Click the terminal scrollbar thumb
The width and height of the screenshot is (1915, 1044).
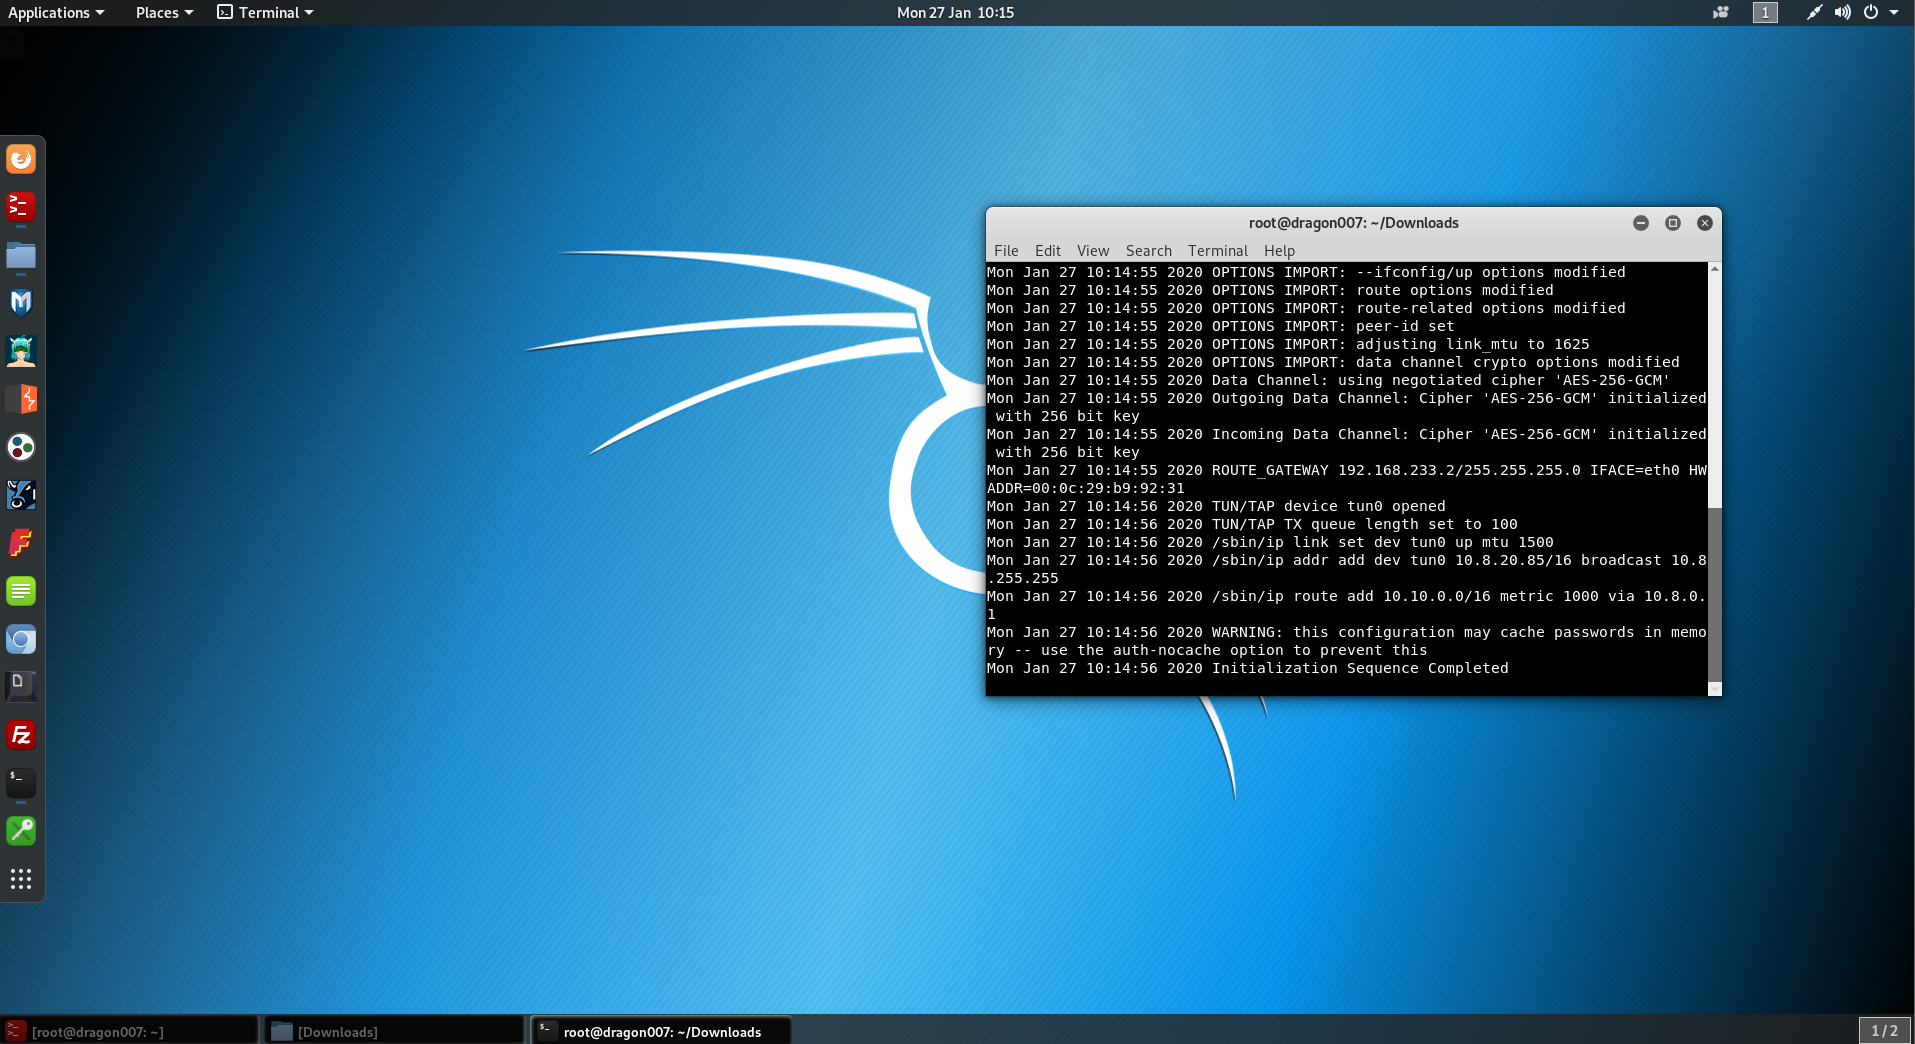click(x=1715, y=594)
